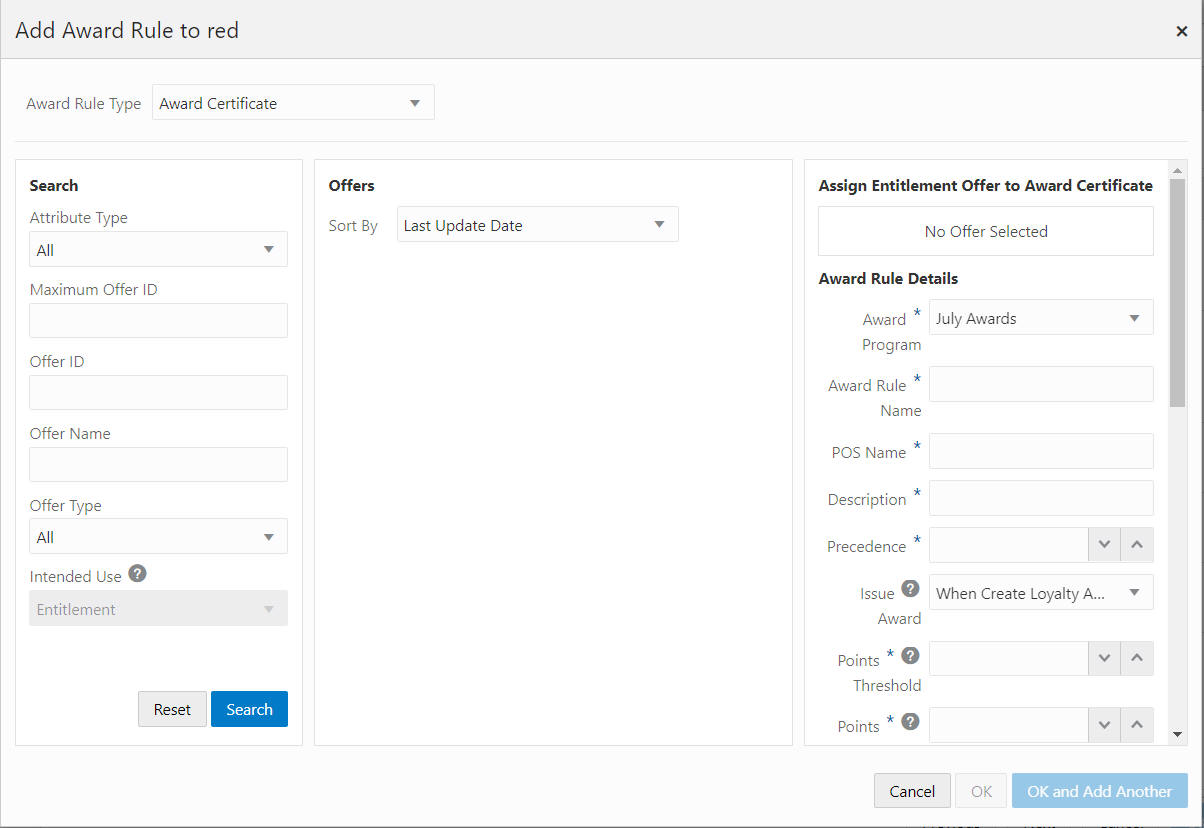
Task: Change Sort By Last Update Date
Action: 537,224
